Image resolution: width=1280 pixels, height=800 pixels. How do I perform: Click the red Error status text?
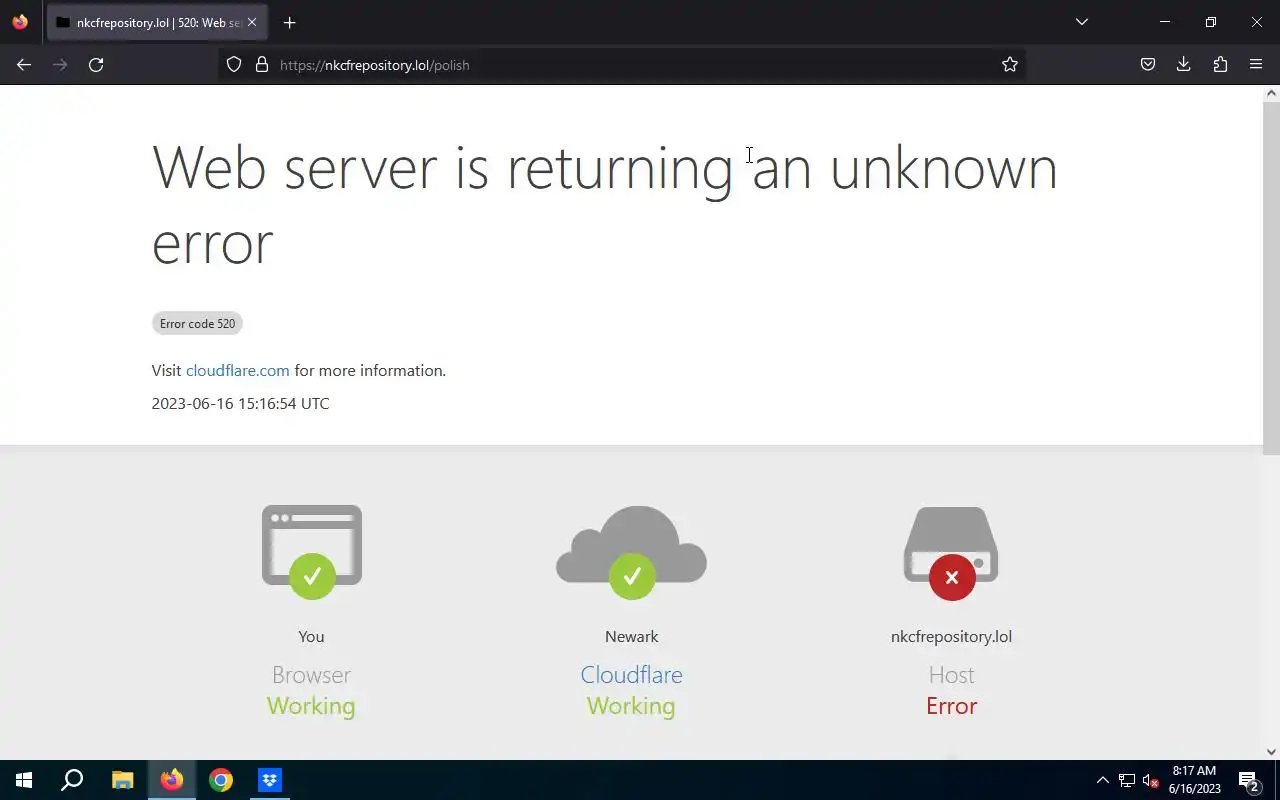tap(951, 706)
